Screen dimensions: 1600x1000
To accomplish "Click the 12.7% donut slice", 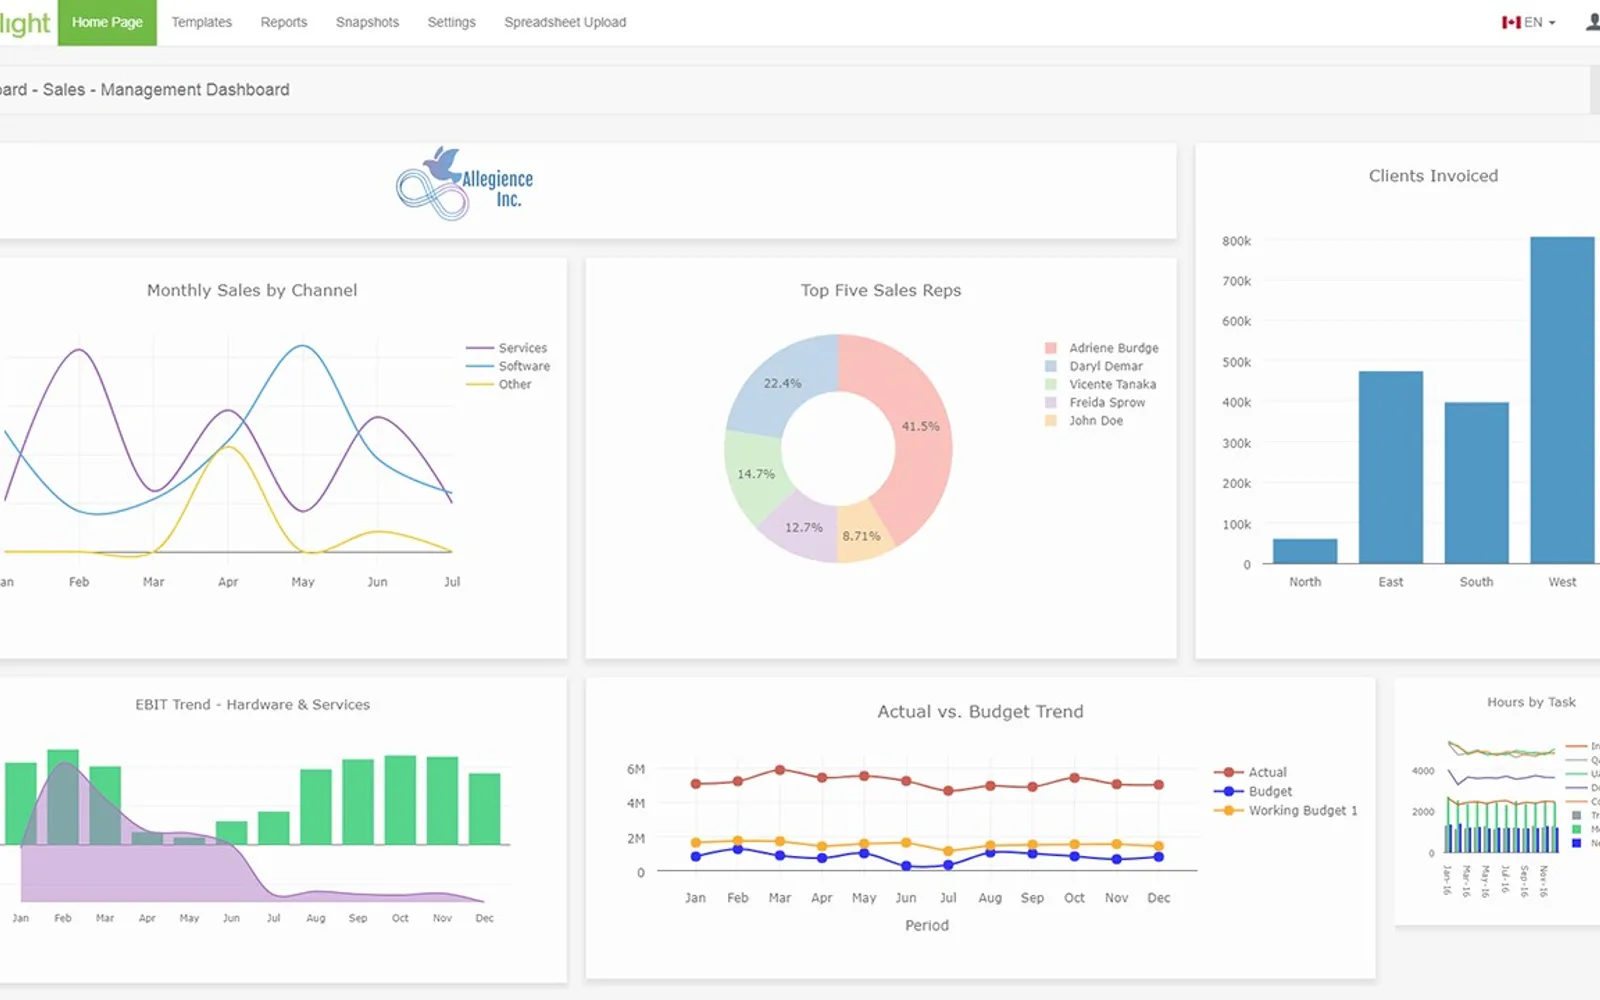I will click(x=804, y=527).
